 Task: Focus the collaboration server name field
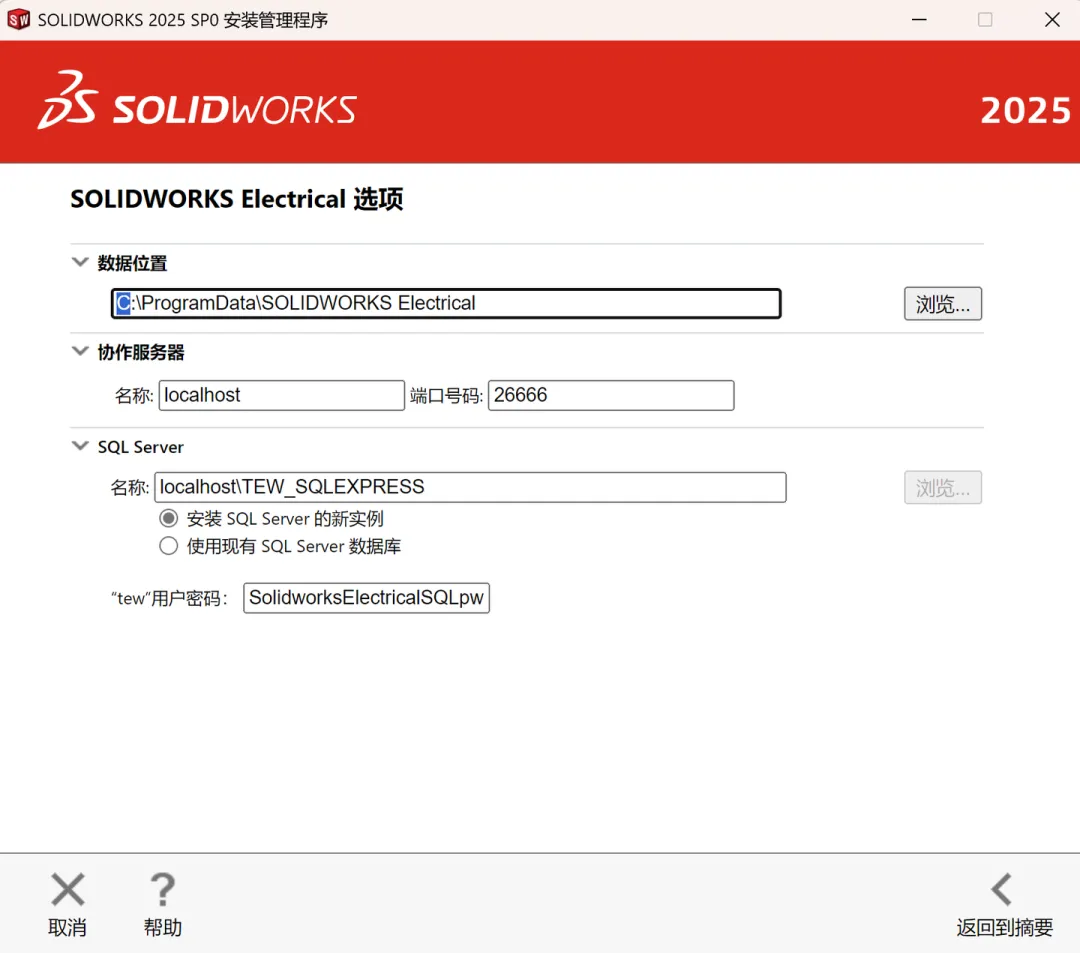coord(281,395)
